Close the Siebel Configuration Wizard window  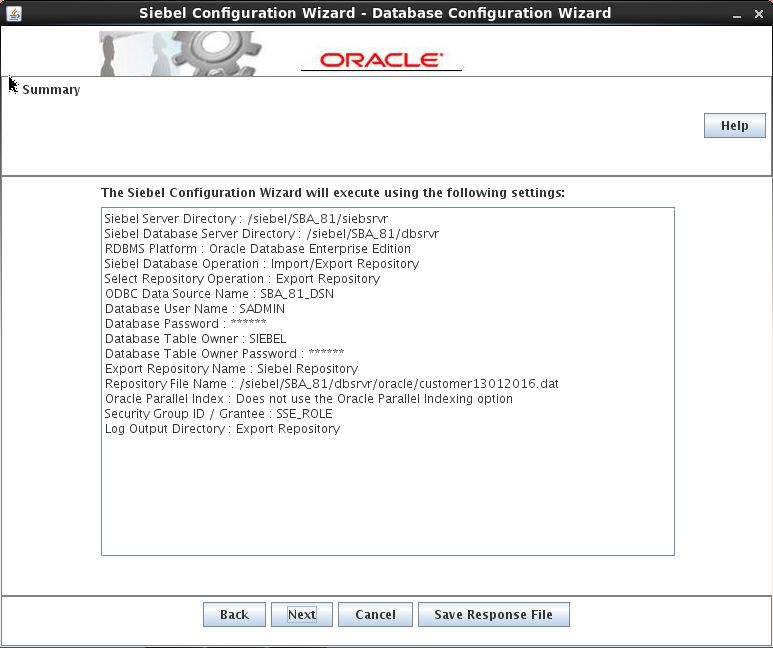point(759,14)
